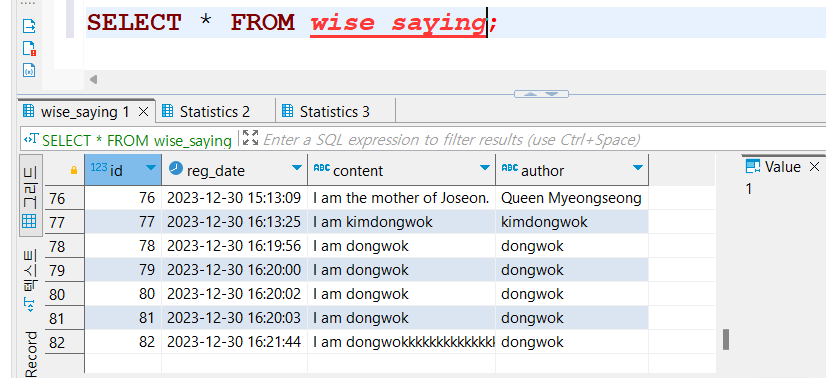Click the green SELECT * FROM wise_saying query label
The image size is (826, 378).
tap(137, 140)
